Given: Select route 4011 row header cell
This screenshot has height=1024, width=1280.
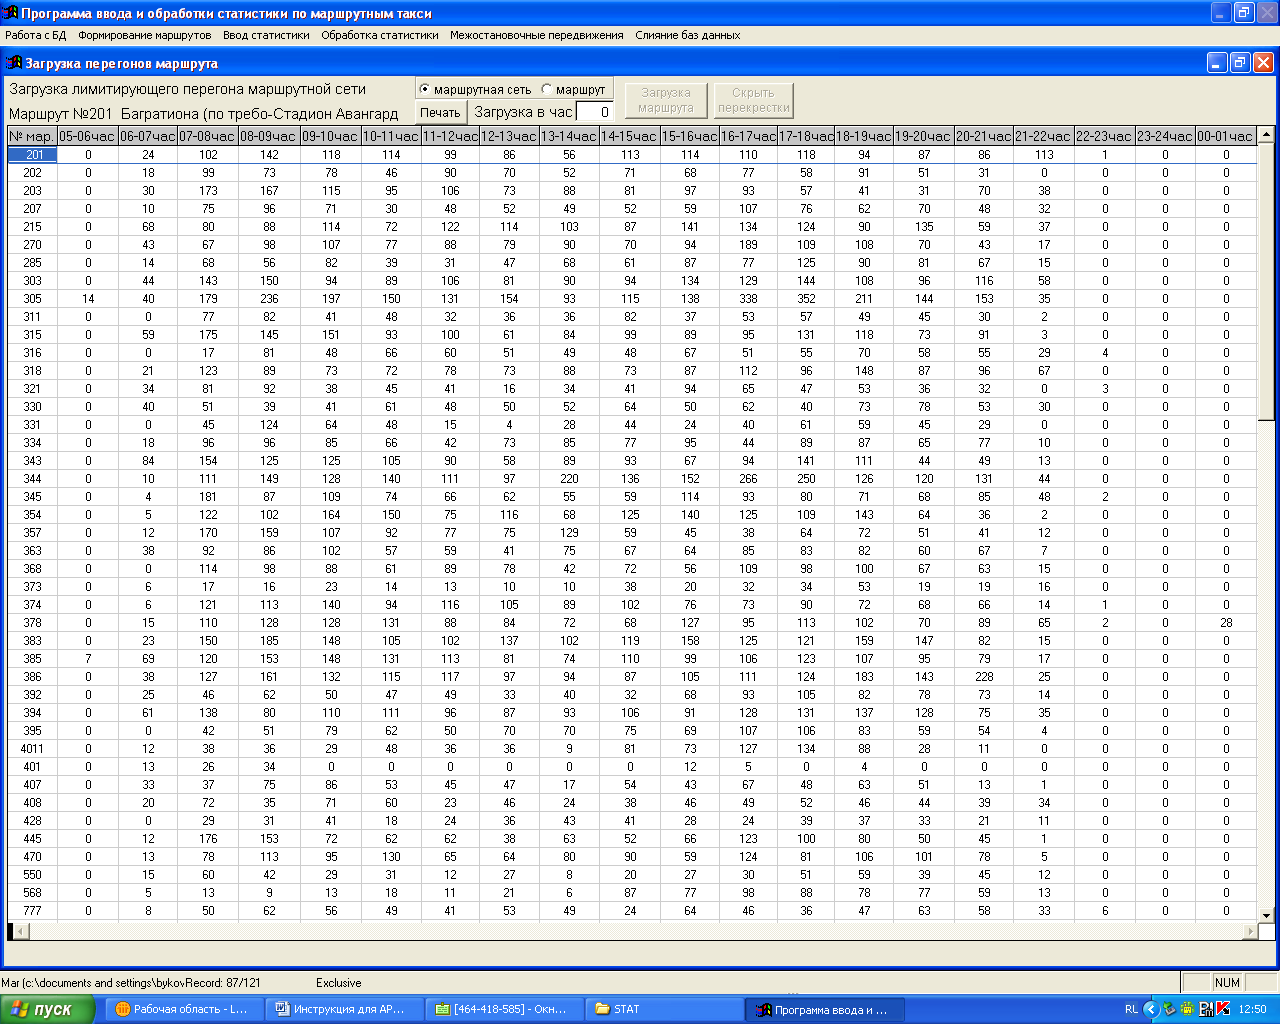Looking at the screenshot, I should (32, 749).
